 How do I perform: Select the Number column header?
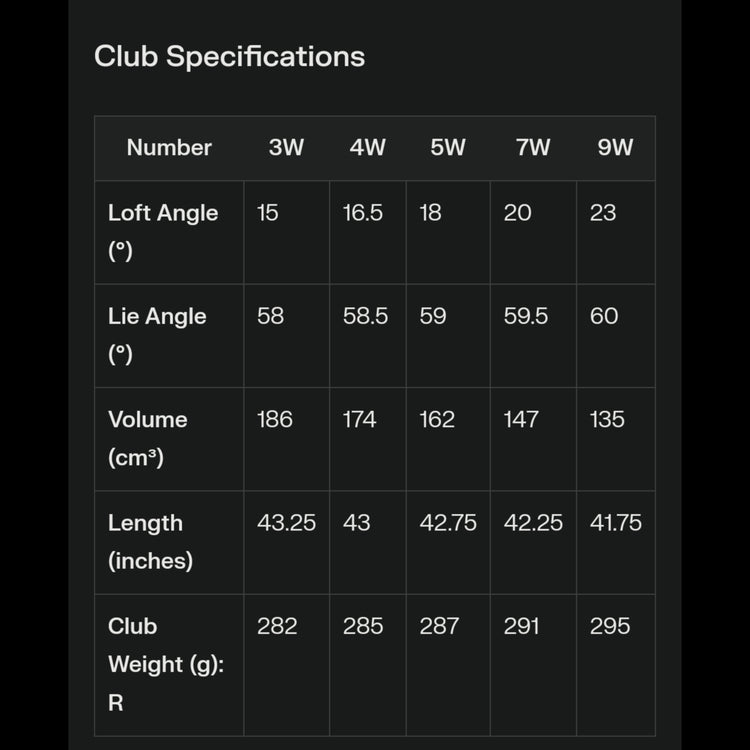(x=169, y=148)
